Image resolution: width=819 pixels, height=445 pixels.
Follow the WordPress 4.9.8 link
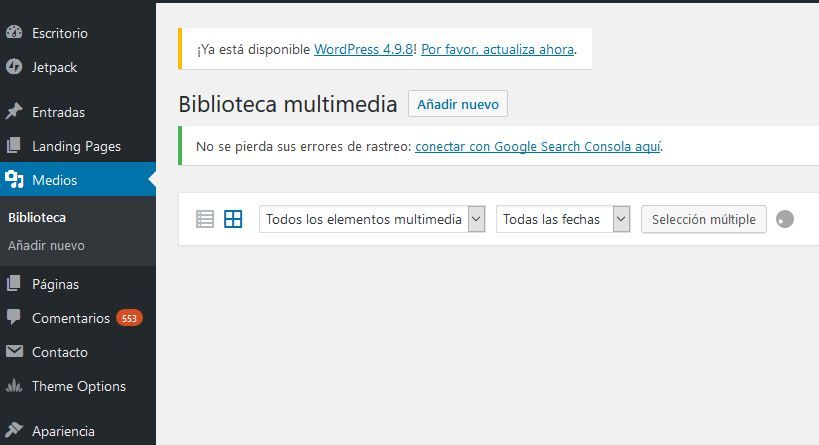click(364, 49)
